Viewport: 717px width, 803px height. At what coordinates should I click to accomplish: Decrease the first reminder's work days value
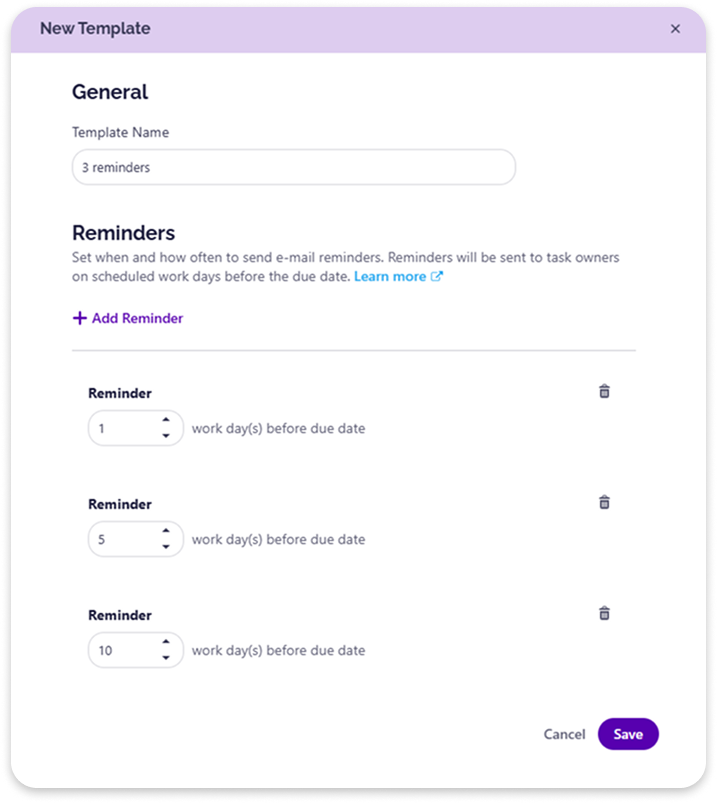tap(165, 436)
